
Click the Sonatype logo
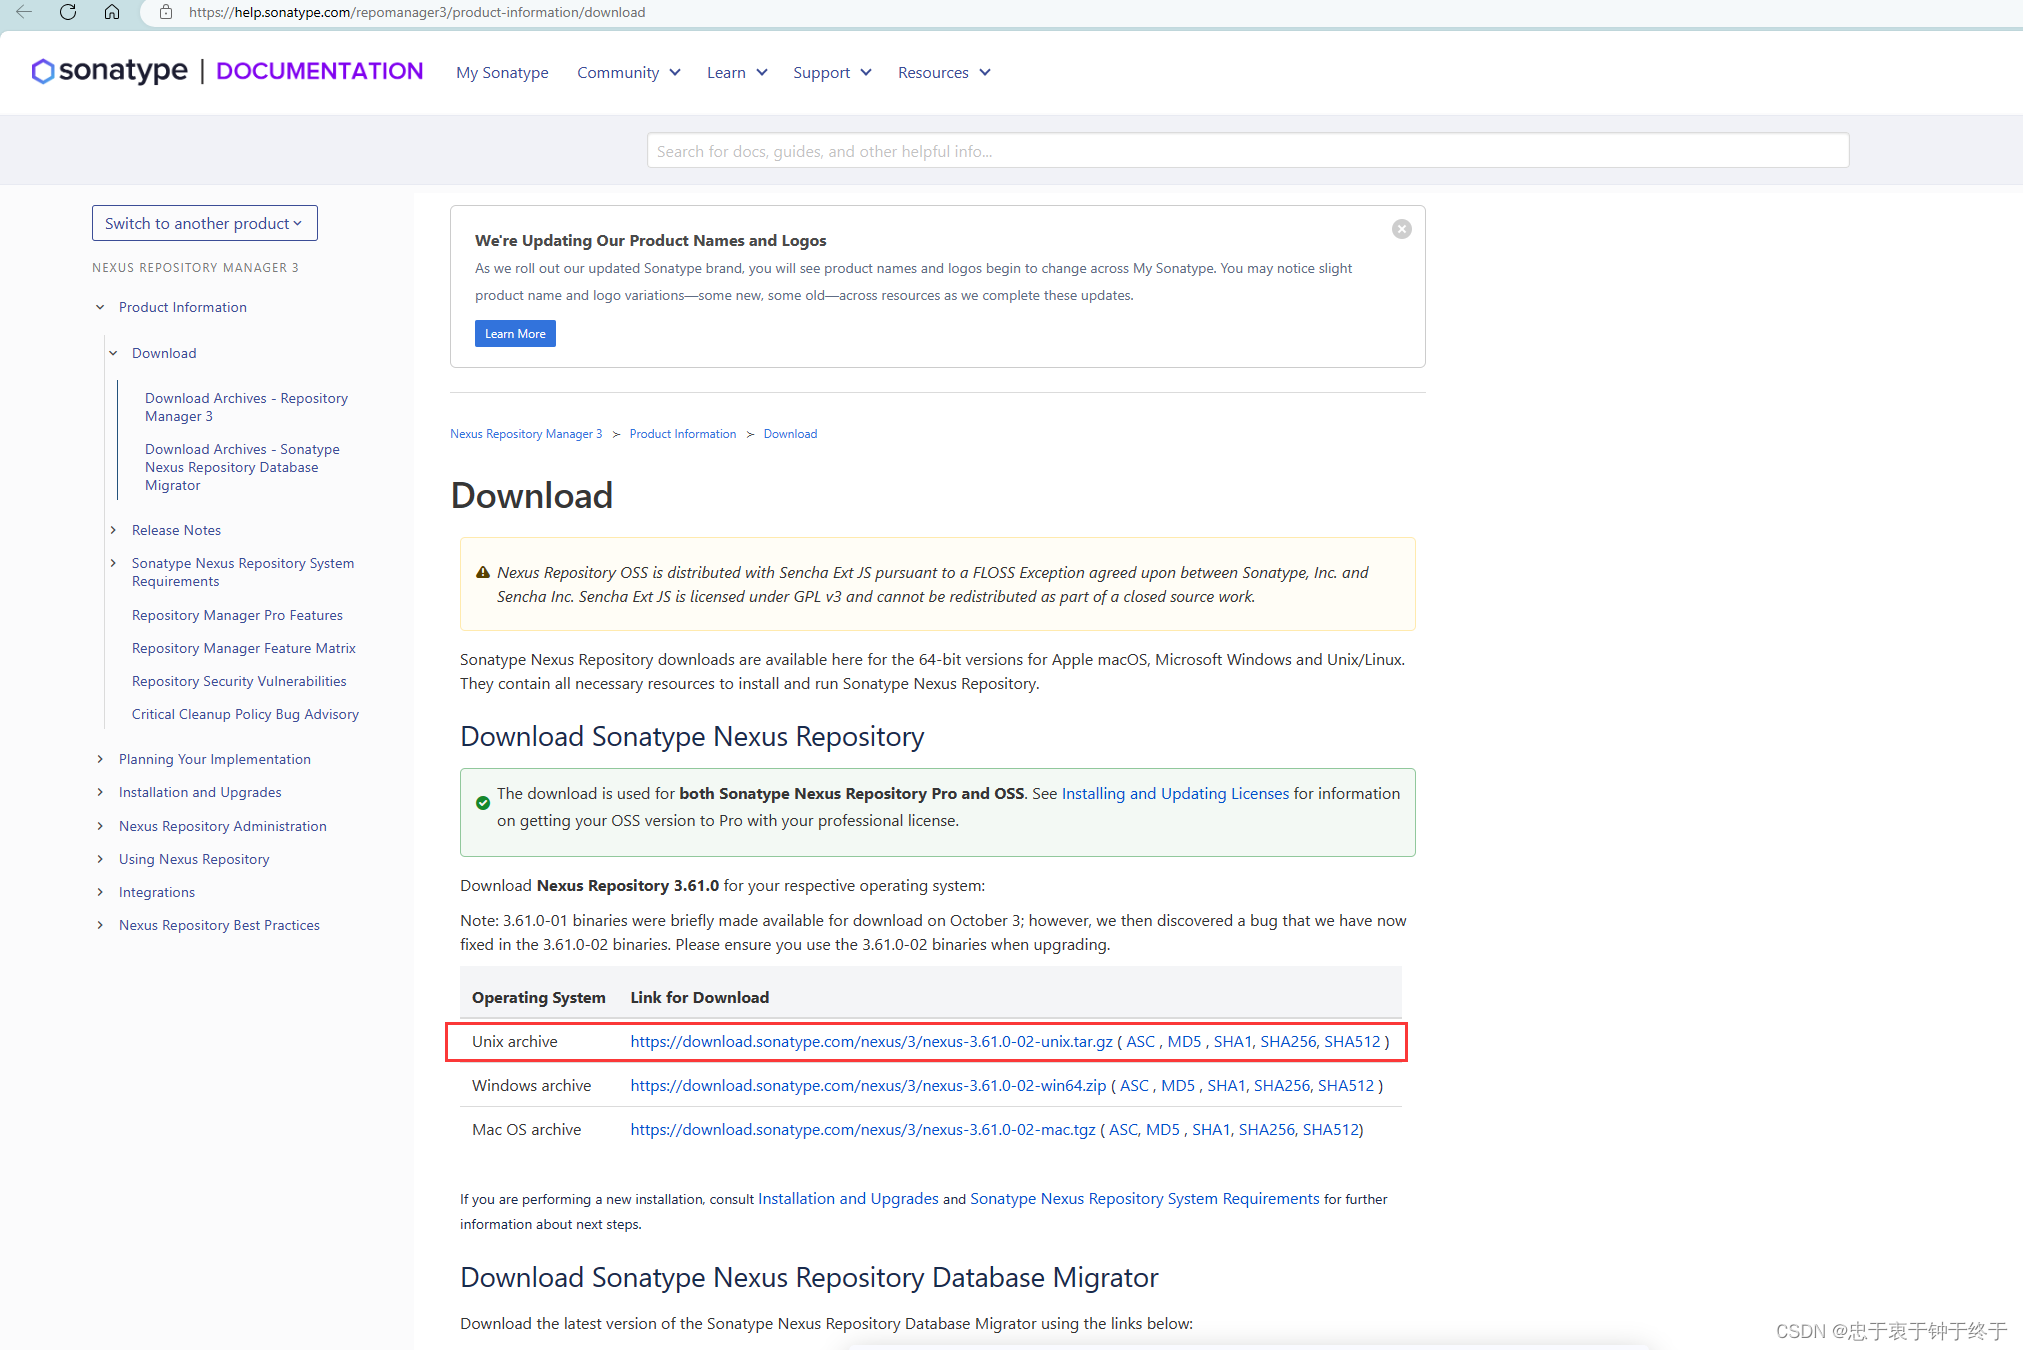click(110, 71)
